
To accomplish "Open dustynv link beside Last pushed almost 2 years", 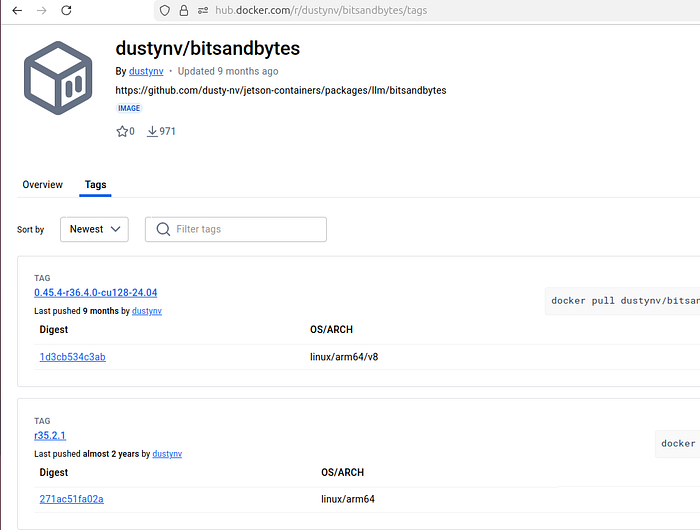I will pyautogui.click(x=167, y=454).
